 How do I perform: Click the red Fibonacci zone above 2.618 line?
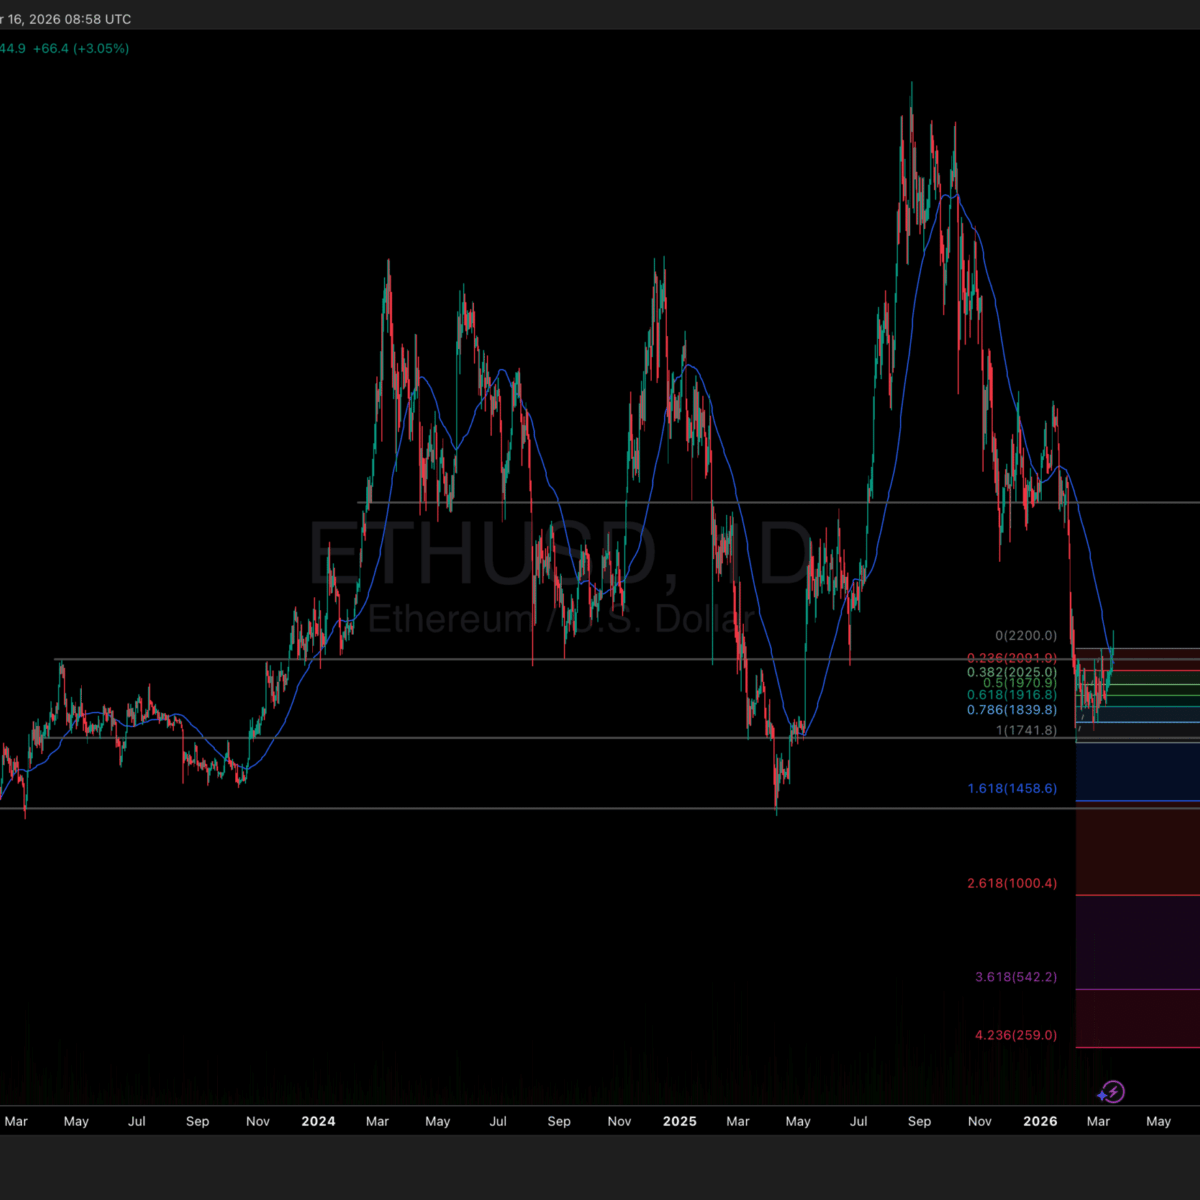(x=1136, y=850)
